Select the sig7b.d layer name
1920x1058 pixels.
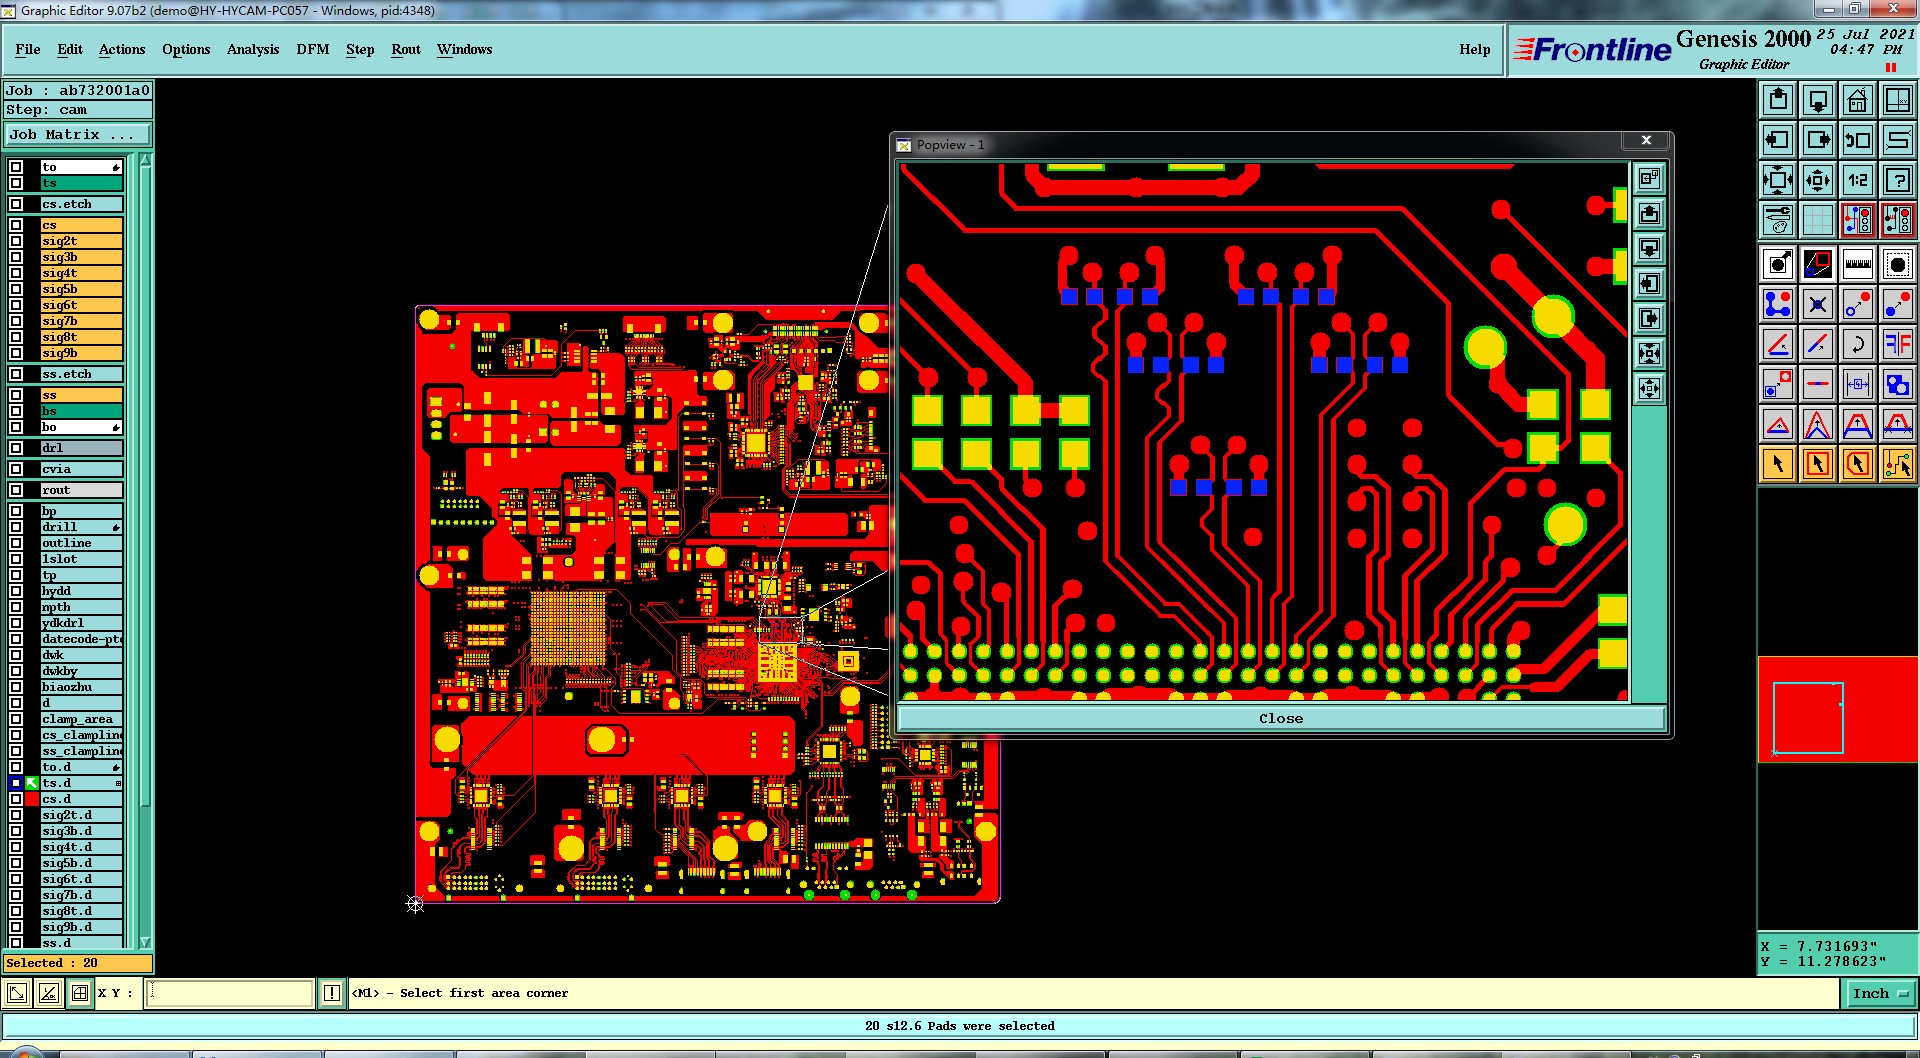81,895
